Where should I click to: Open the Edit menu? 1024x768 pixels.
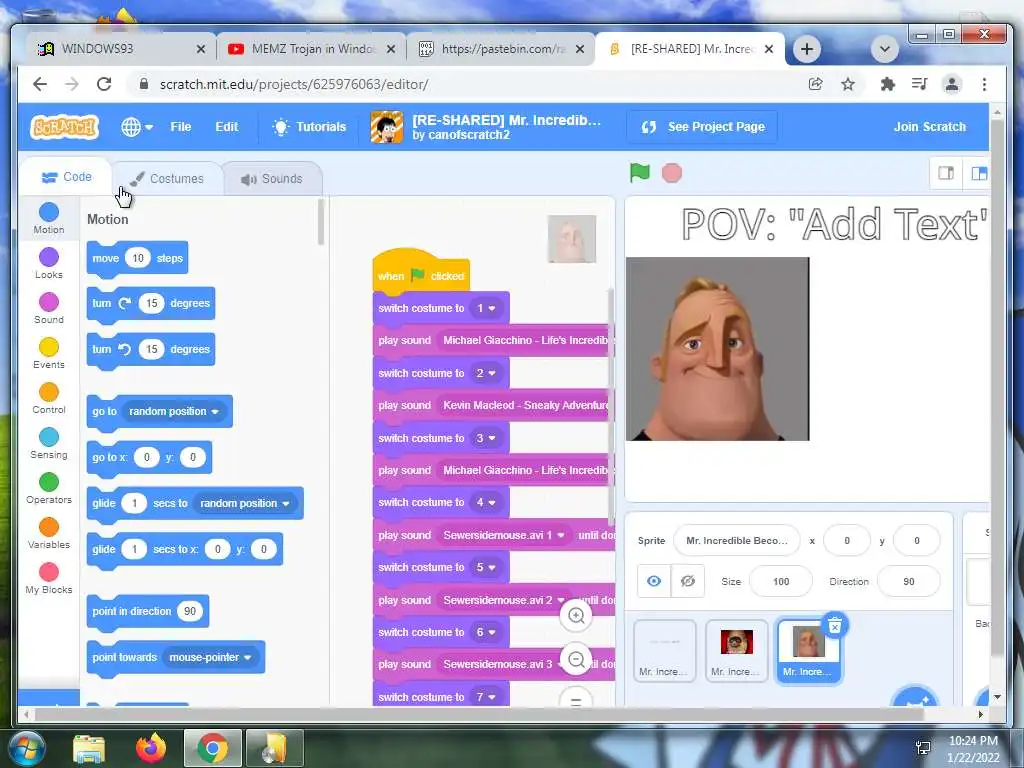(227, 127)
